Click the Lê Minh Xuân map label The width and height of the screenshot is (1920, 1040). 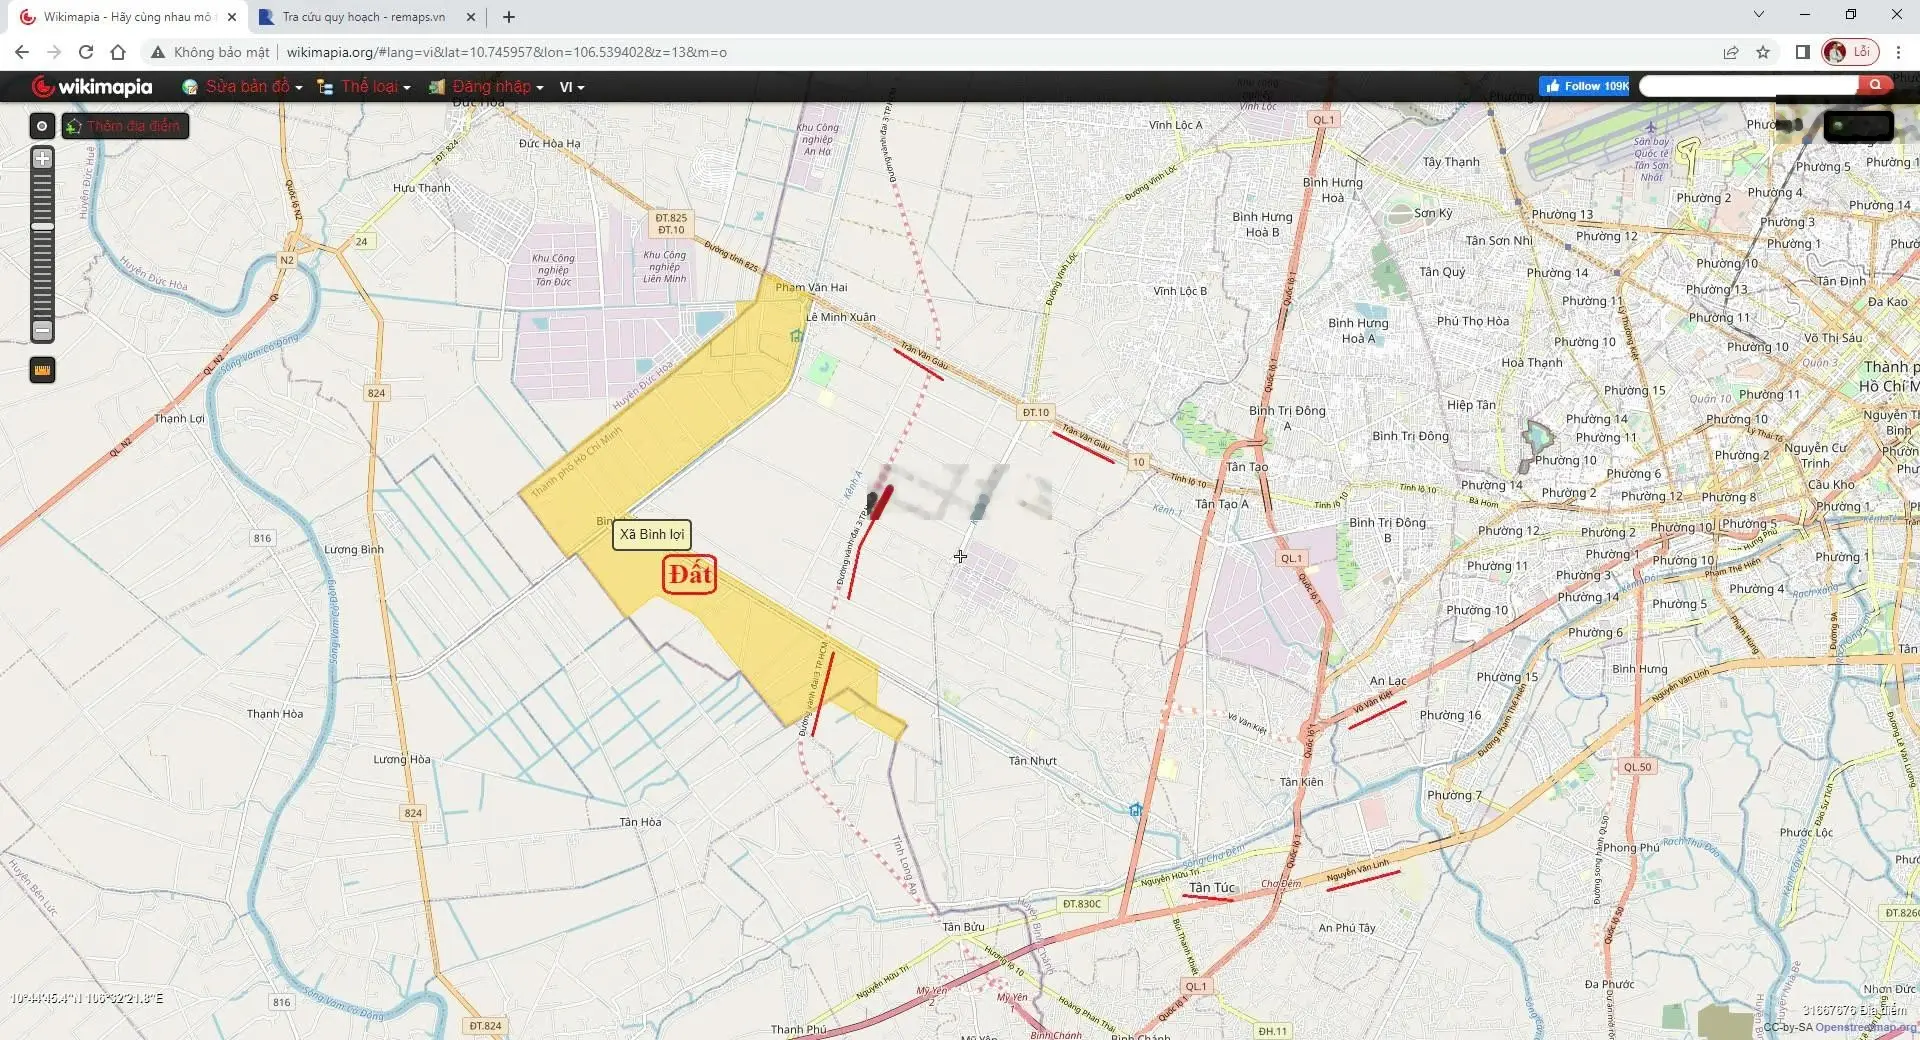click(841, 317)
